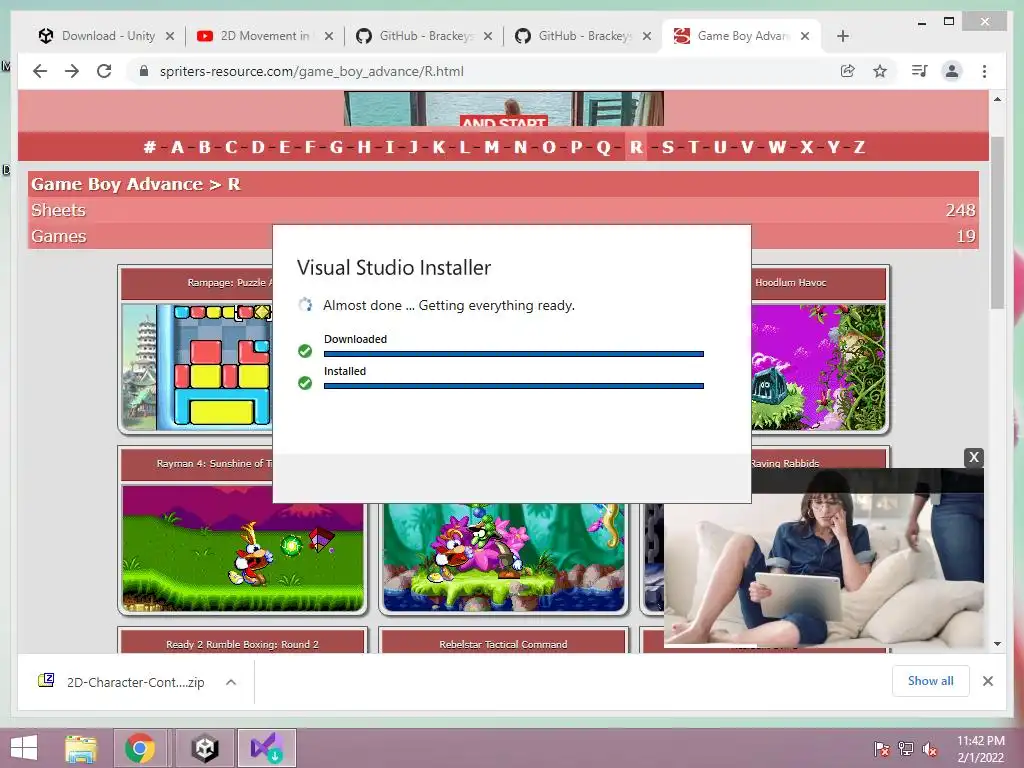Open File Explorer from the taskbar

(81, 748)
